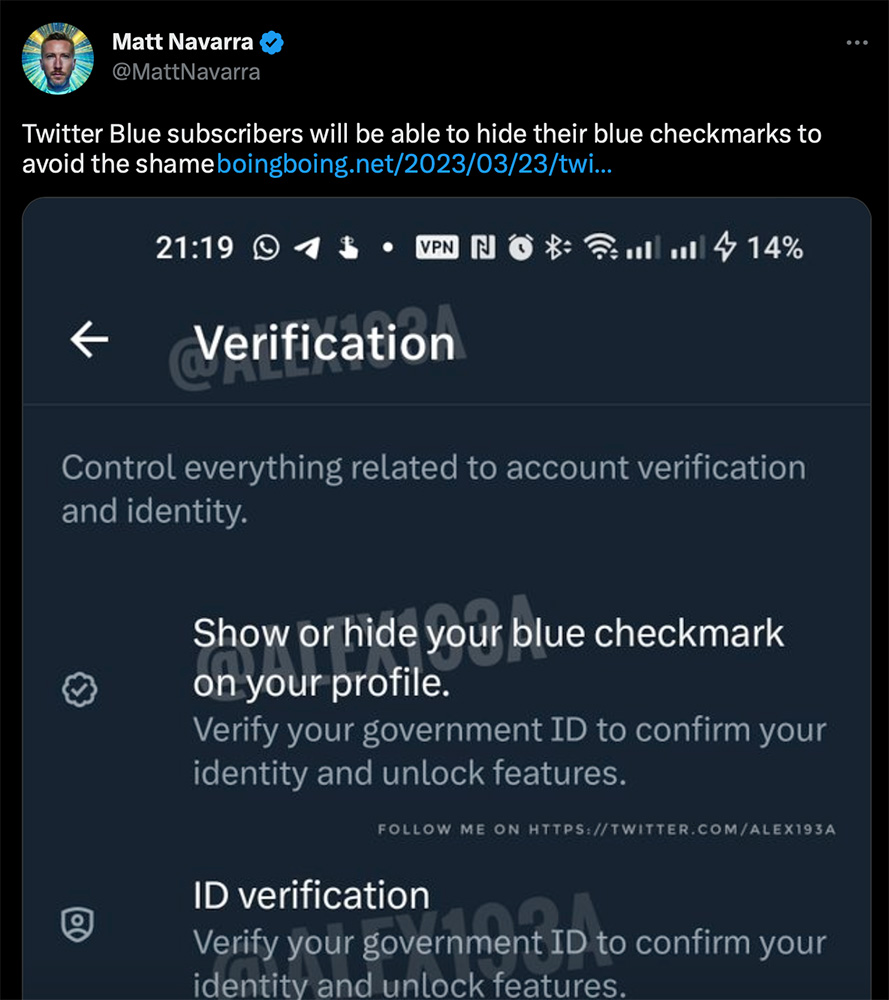This screenshot has width=889, height=1000.
Task: Click the Telegram icon in the phone status bar
Action: pos(307,247)
